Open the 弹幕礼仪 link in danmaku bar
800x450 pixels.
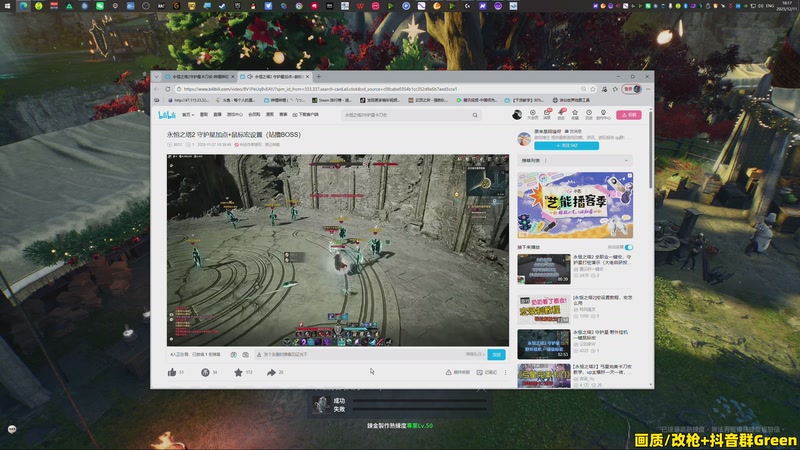pyautogui.click(x=474, y=354)
